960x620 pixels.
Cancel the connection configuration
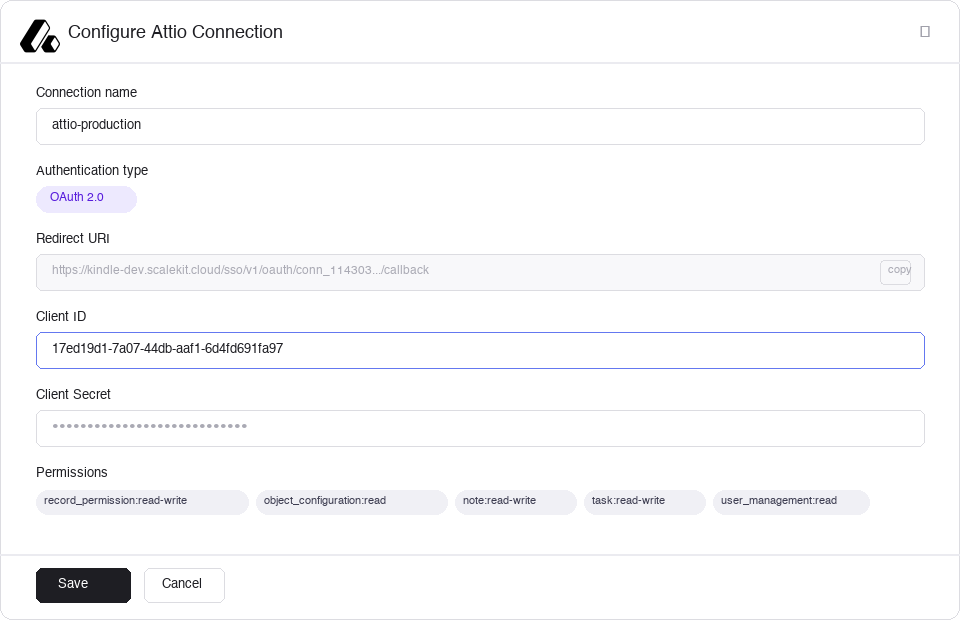pos(184,585)
